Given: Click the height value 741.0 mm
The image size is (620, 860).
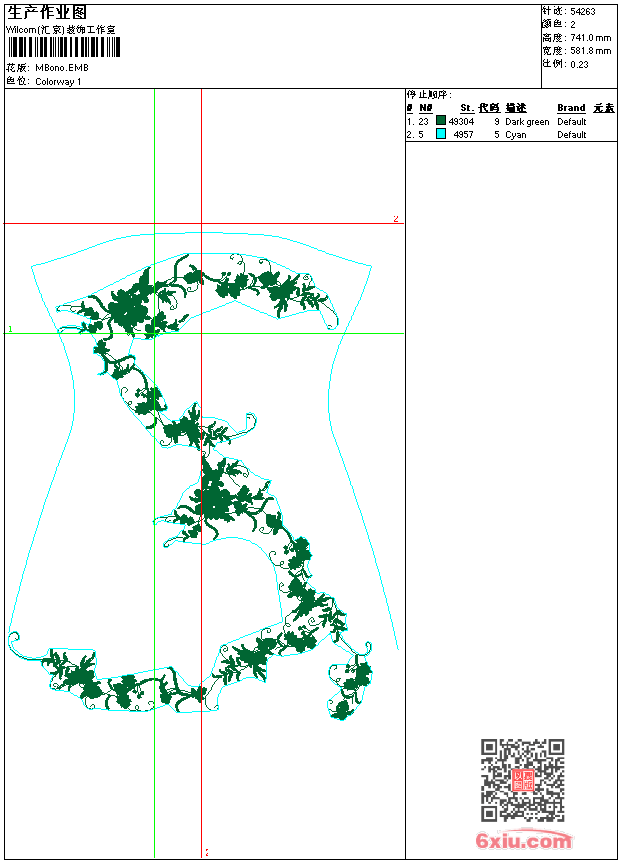Looking at the screenshot, I should [590, 38].
